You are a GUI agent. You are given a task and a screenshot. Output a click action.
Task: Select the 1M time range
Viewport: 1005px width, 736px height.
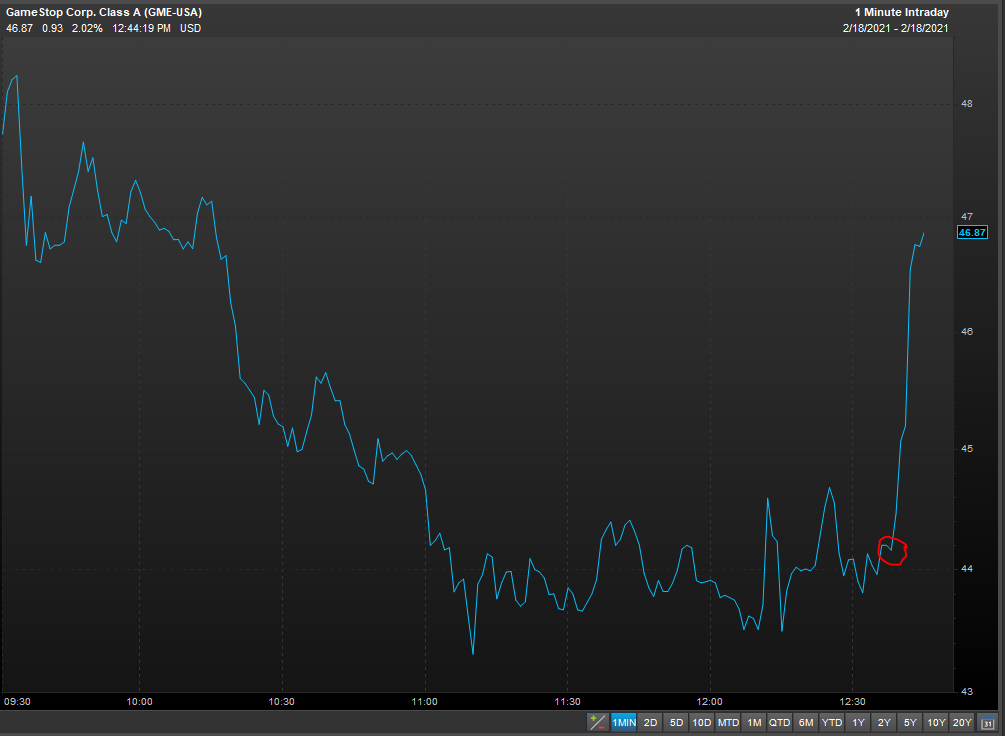click(x=754, y=722)
